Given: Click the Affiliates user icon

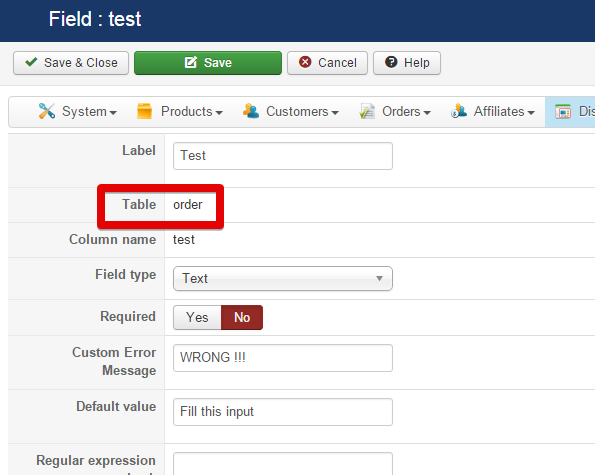Looking at the screenshot, I should coord(459,111).
